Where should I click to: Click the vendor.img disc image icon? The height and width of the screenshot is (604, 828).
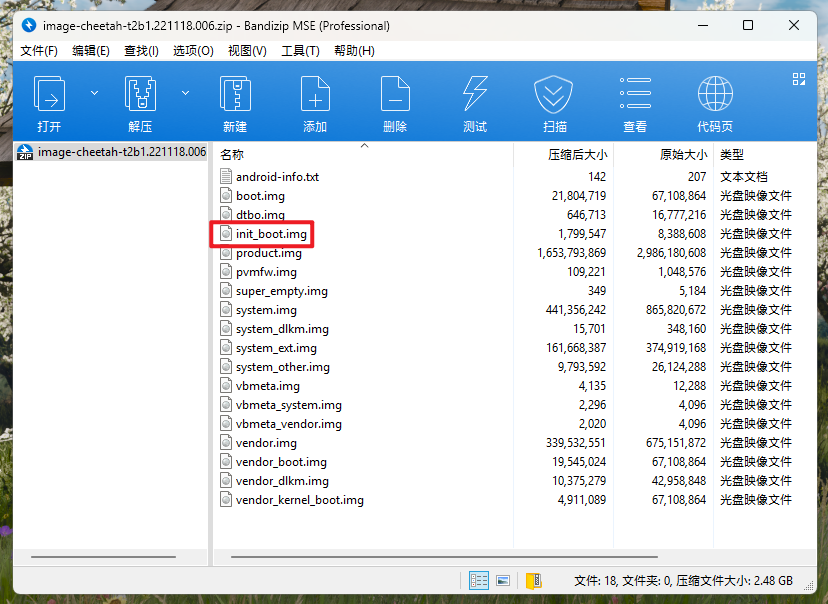point(226,442)
